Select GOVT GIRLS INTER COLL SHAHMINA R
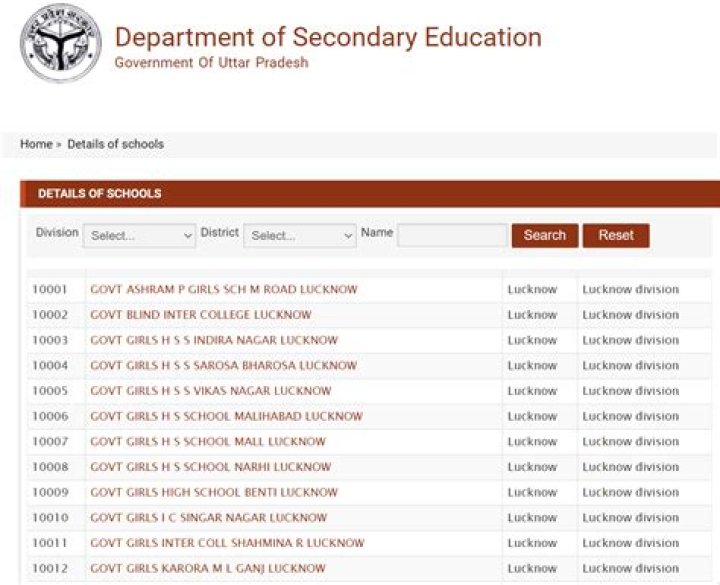This screenshot has width=720, height=585. 227,543
